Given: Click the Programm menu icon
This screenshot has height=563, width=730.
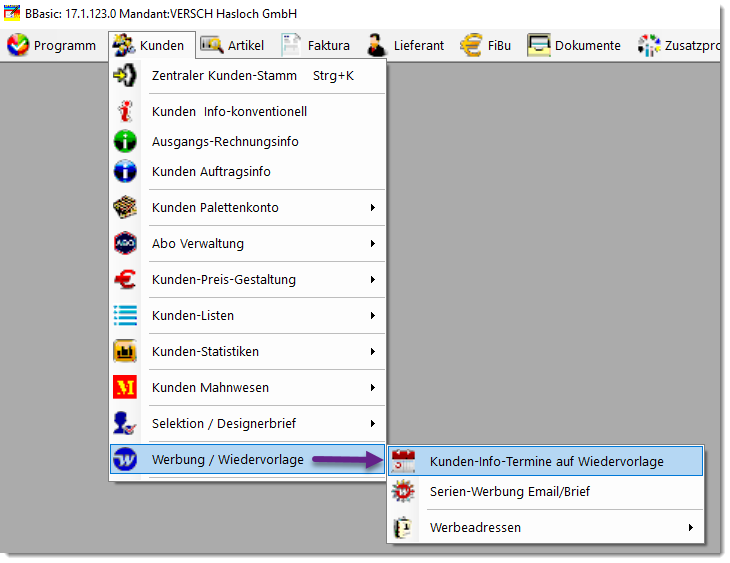Looking at the screenshot, I should [x=18, y=45].
